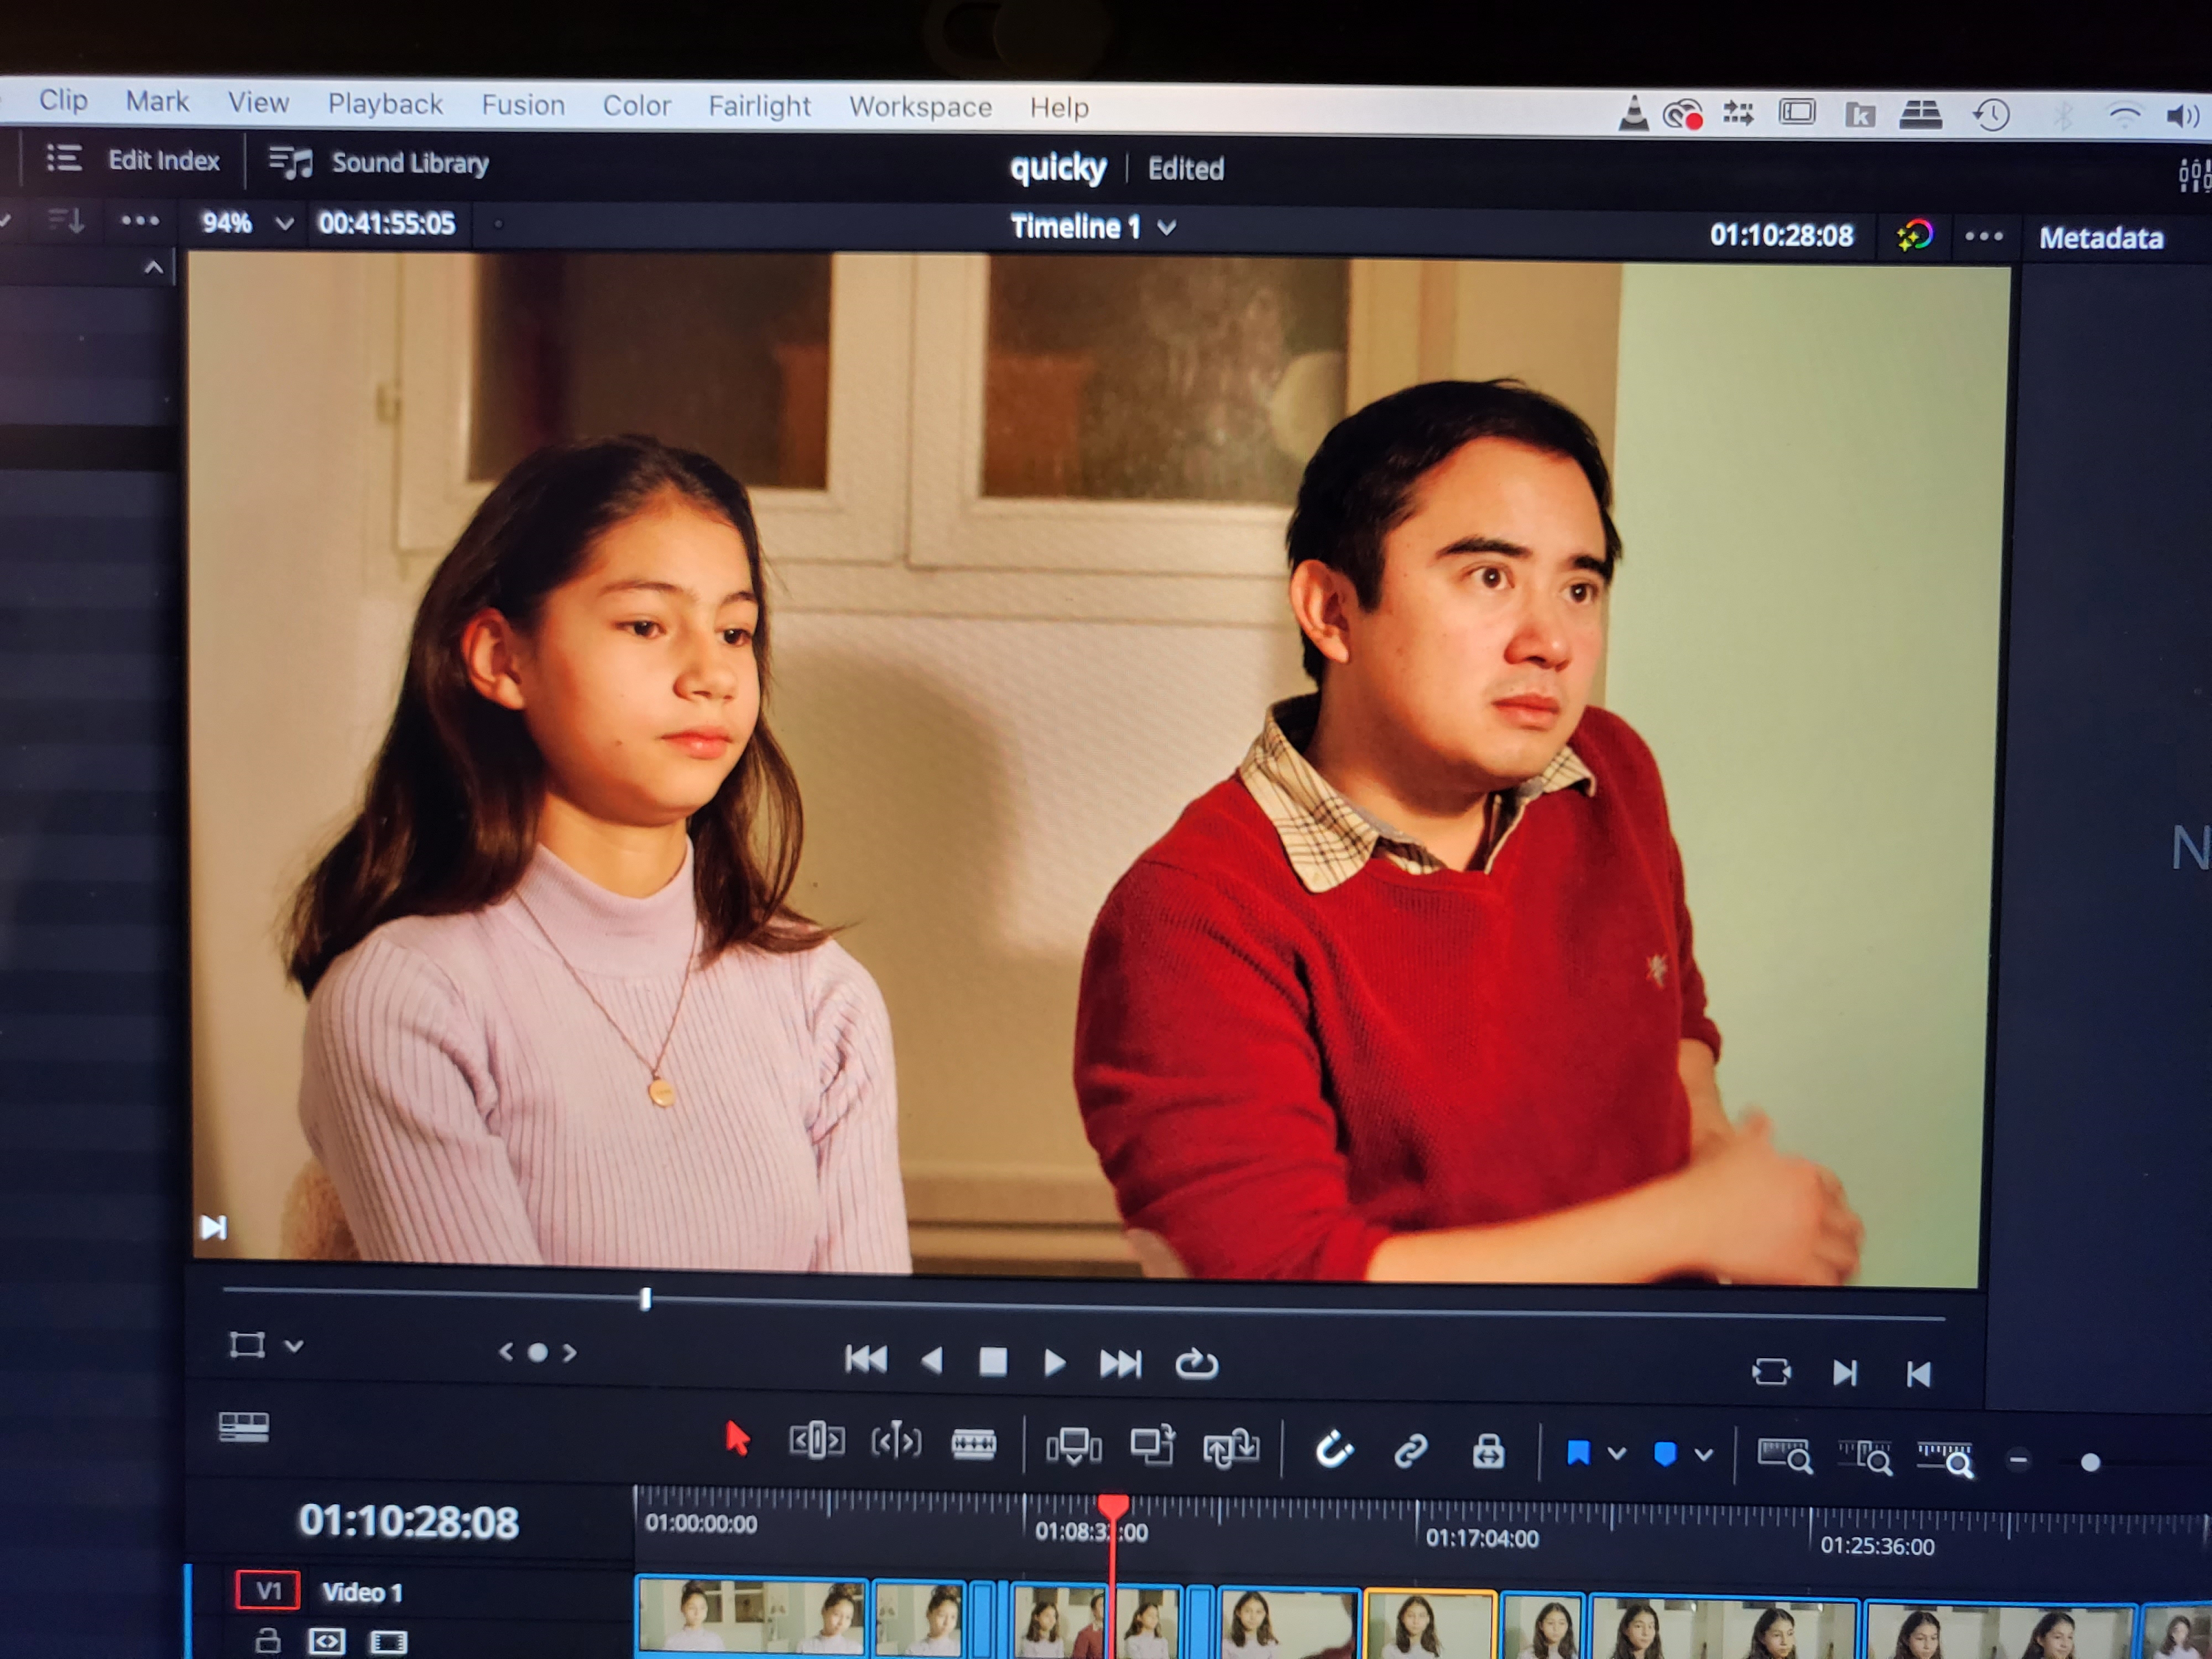The image size is (2212, 1659).
Task: Click the Zoom to Fit timeline icon
Action: point(1784,1456)
